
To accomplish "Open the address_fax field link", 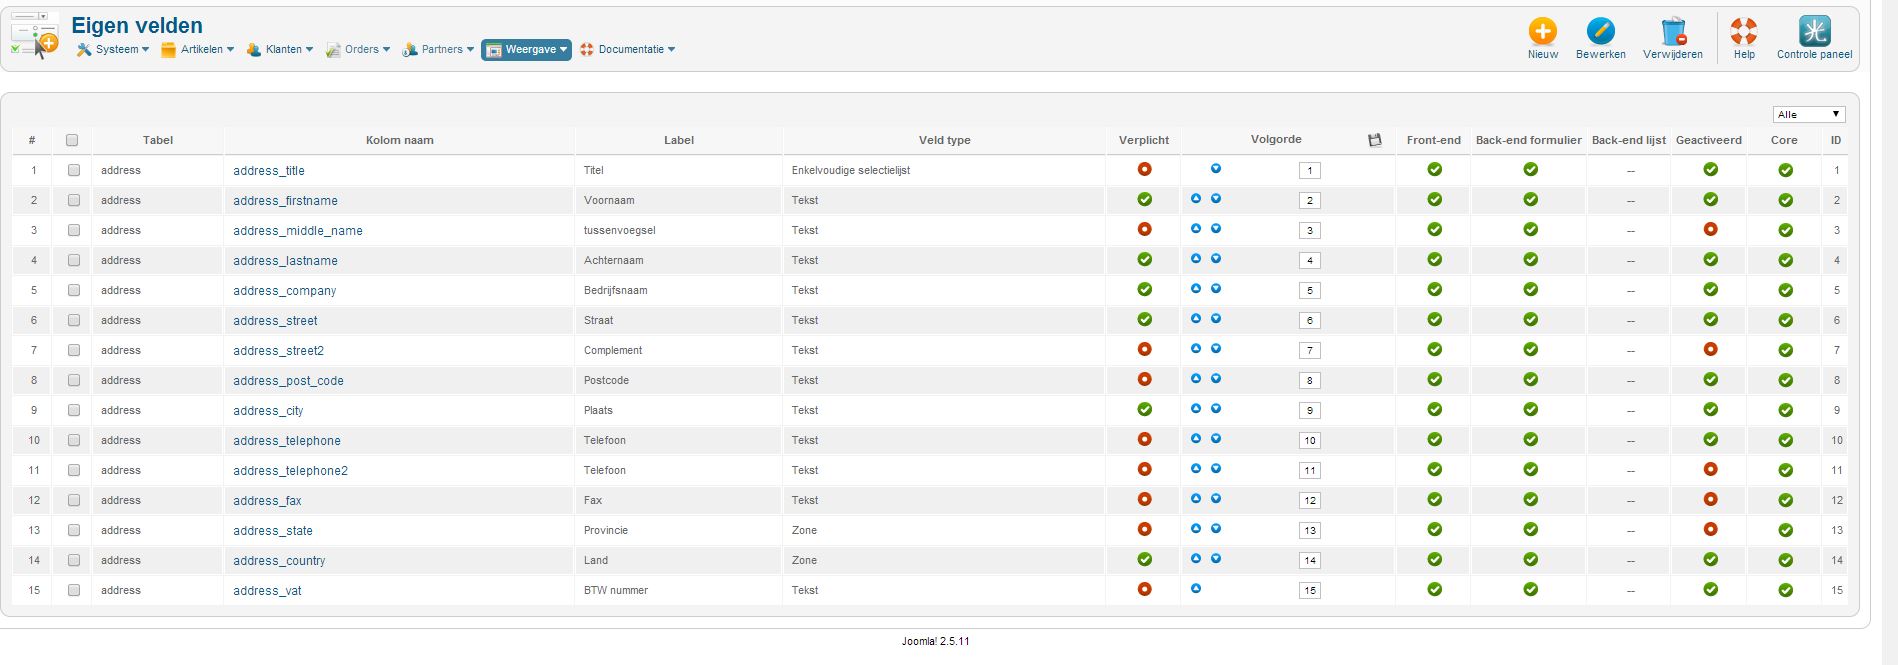I will (x=267, y=501).
